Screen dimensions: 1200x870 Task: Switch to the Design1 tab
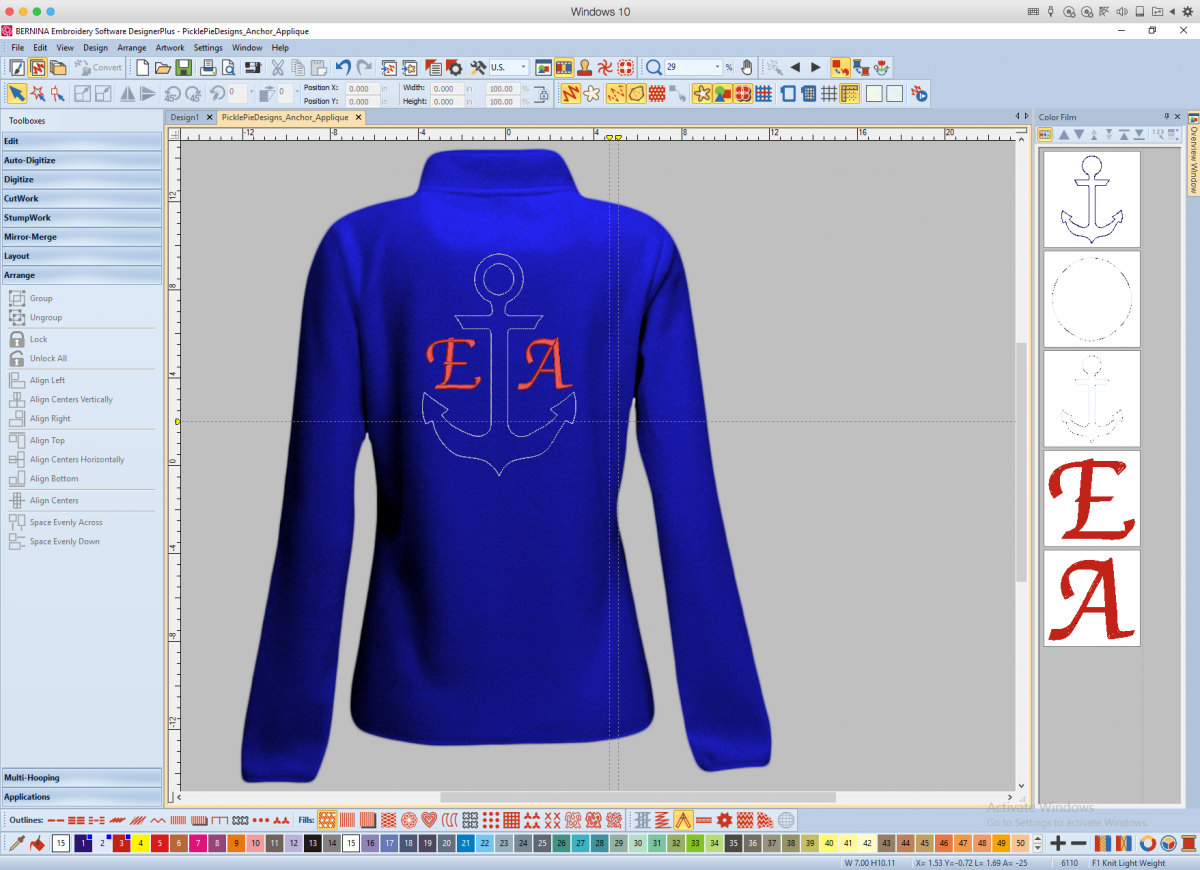[x=188, y=117]
